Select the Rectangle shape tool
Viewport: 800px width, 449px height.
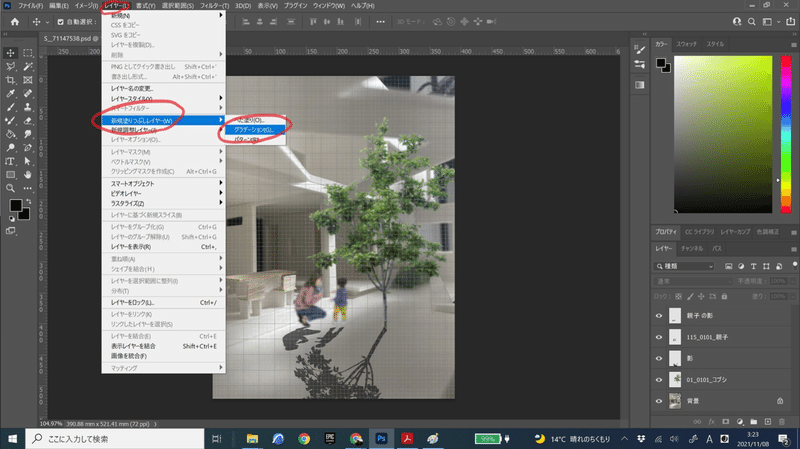pos(10,175)
